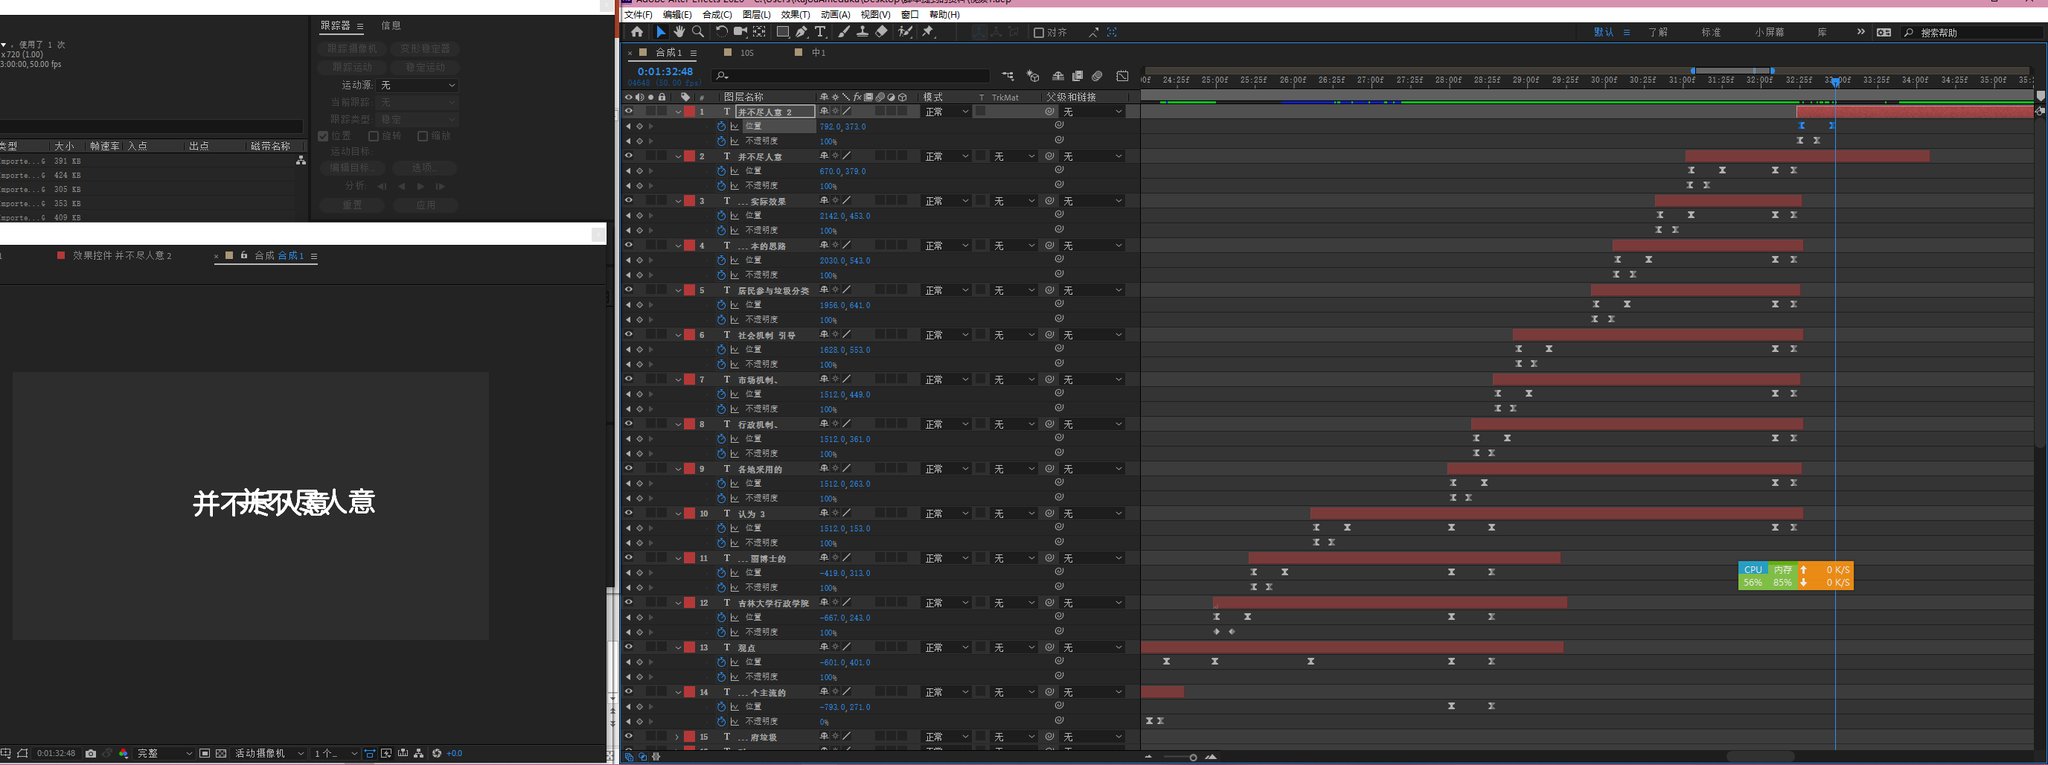Open the 运动源 dropdown in tracker panel

[417, 86]
